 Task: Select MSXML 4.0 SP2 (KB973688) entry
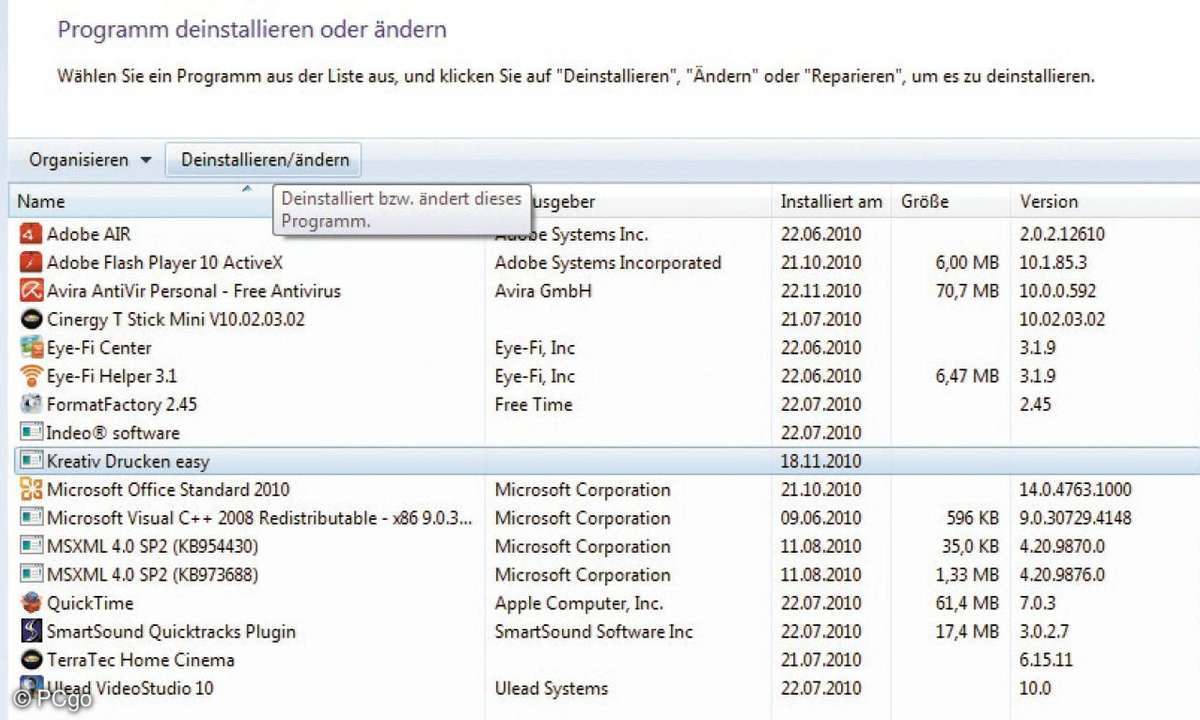pyautogui.click(x=152, y=574)
